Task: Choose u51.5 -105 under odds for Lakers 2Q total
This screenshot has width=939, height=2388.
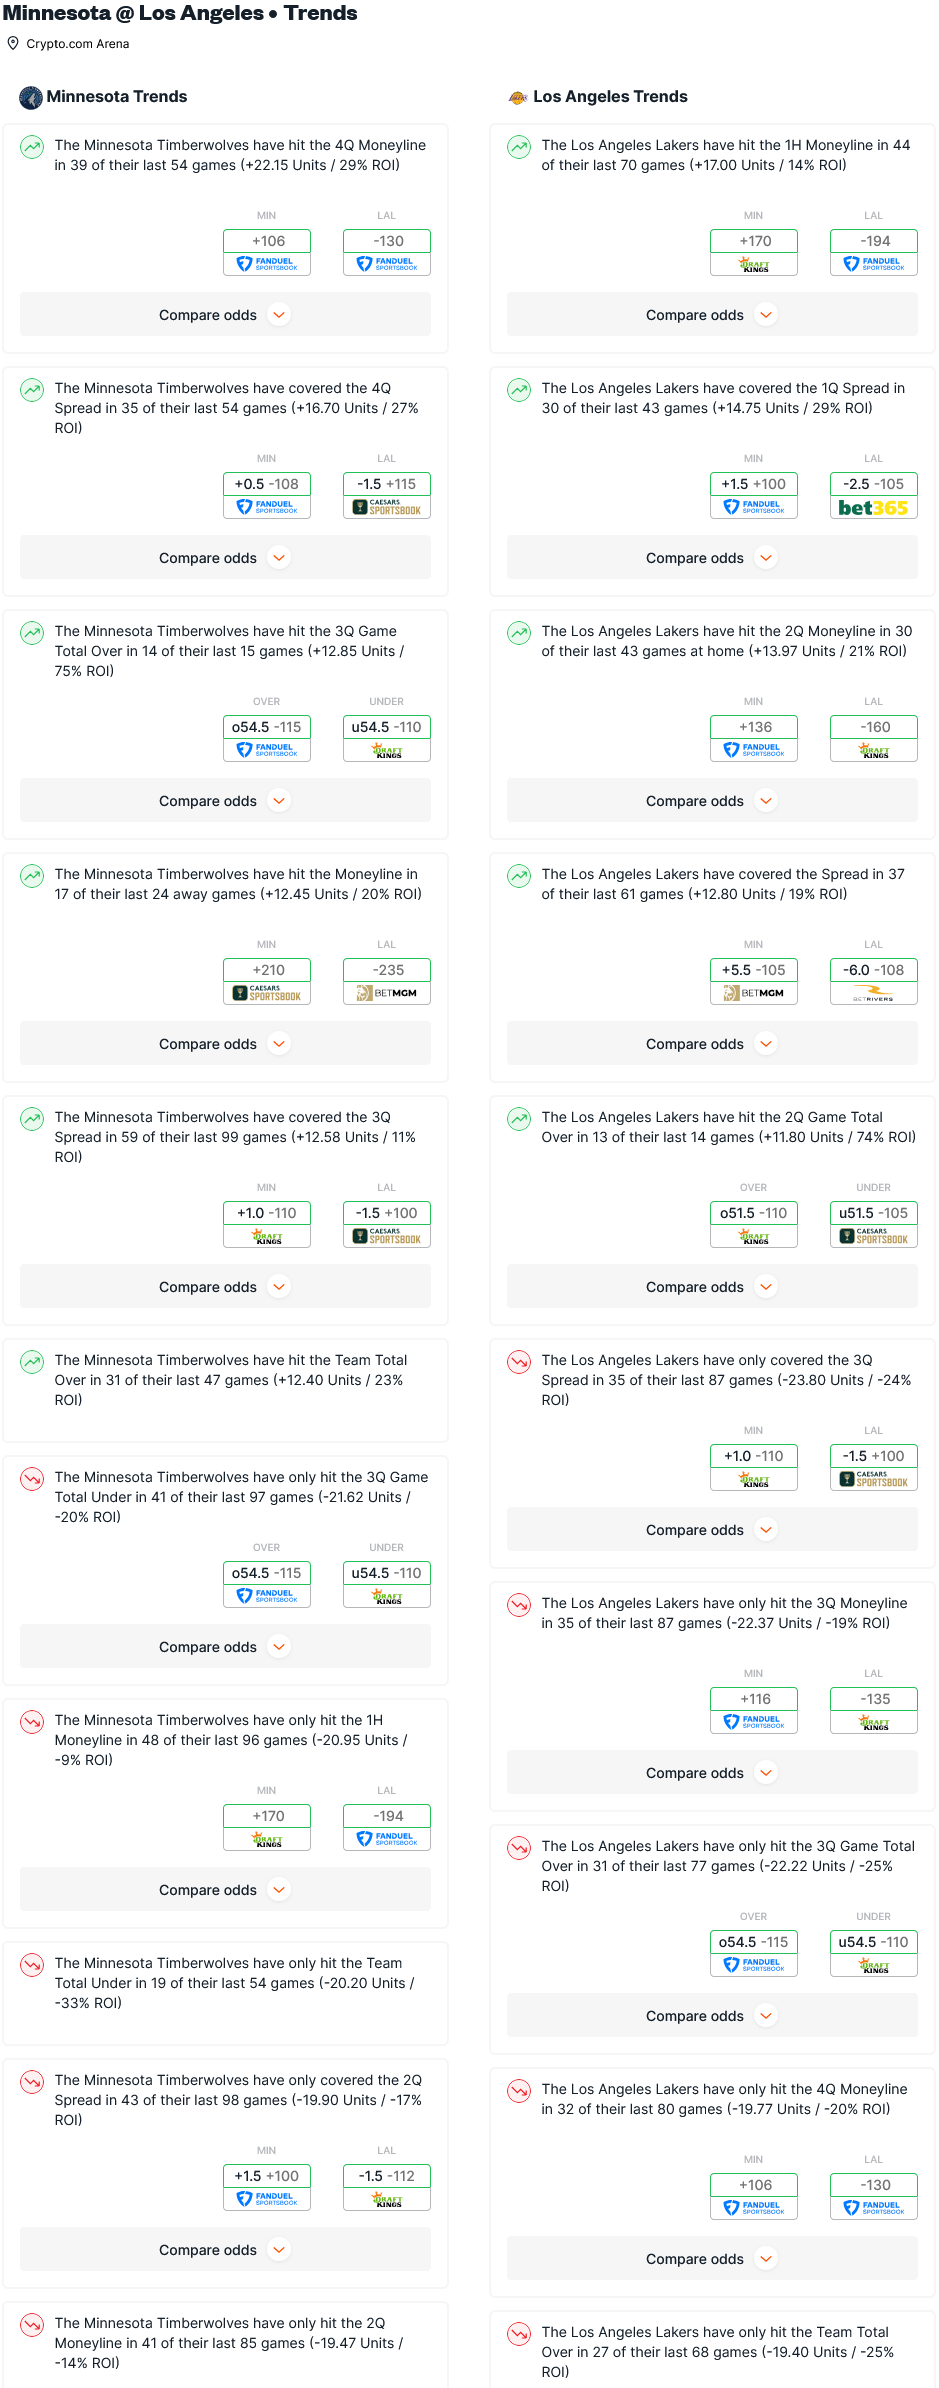Action: [873, 1213]
